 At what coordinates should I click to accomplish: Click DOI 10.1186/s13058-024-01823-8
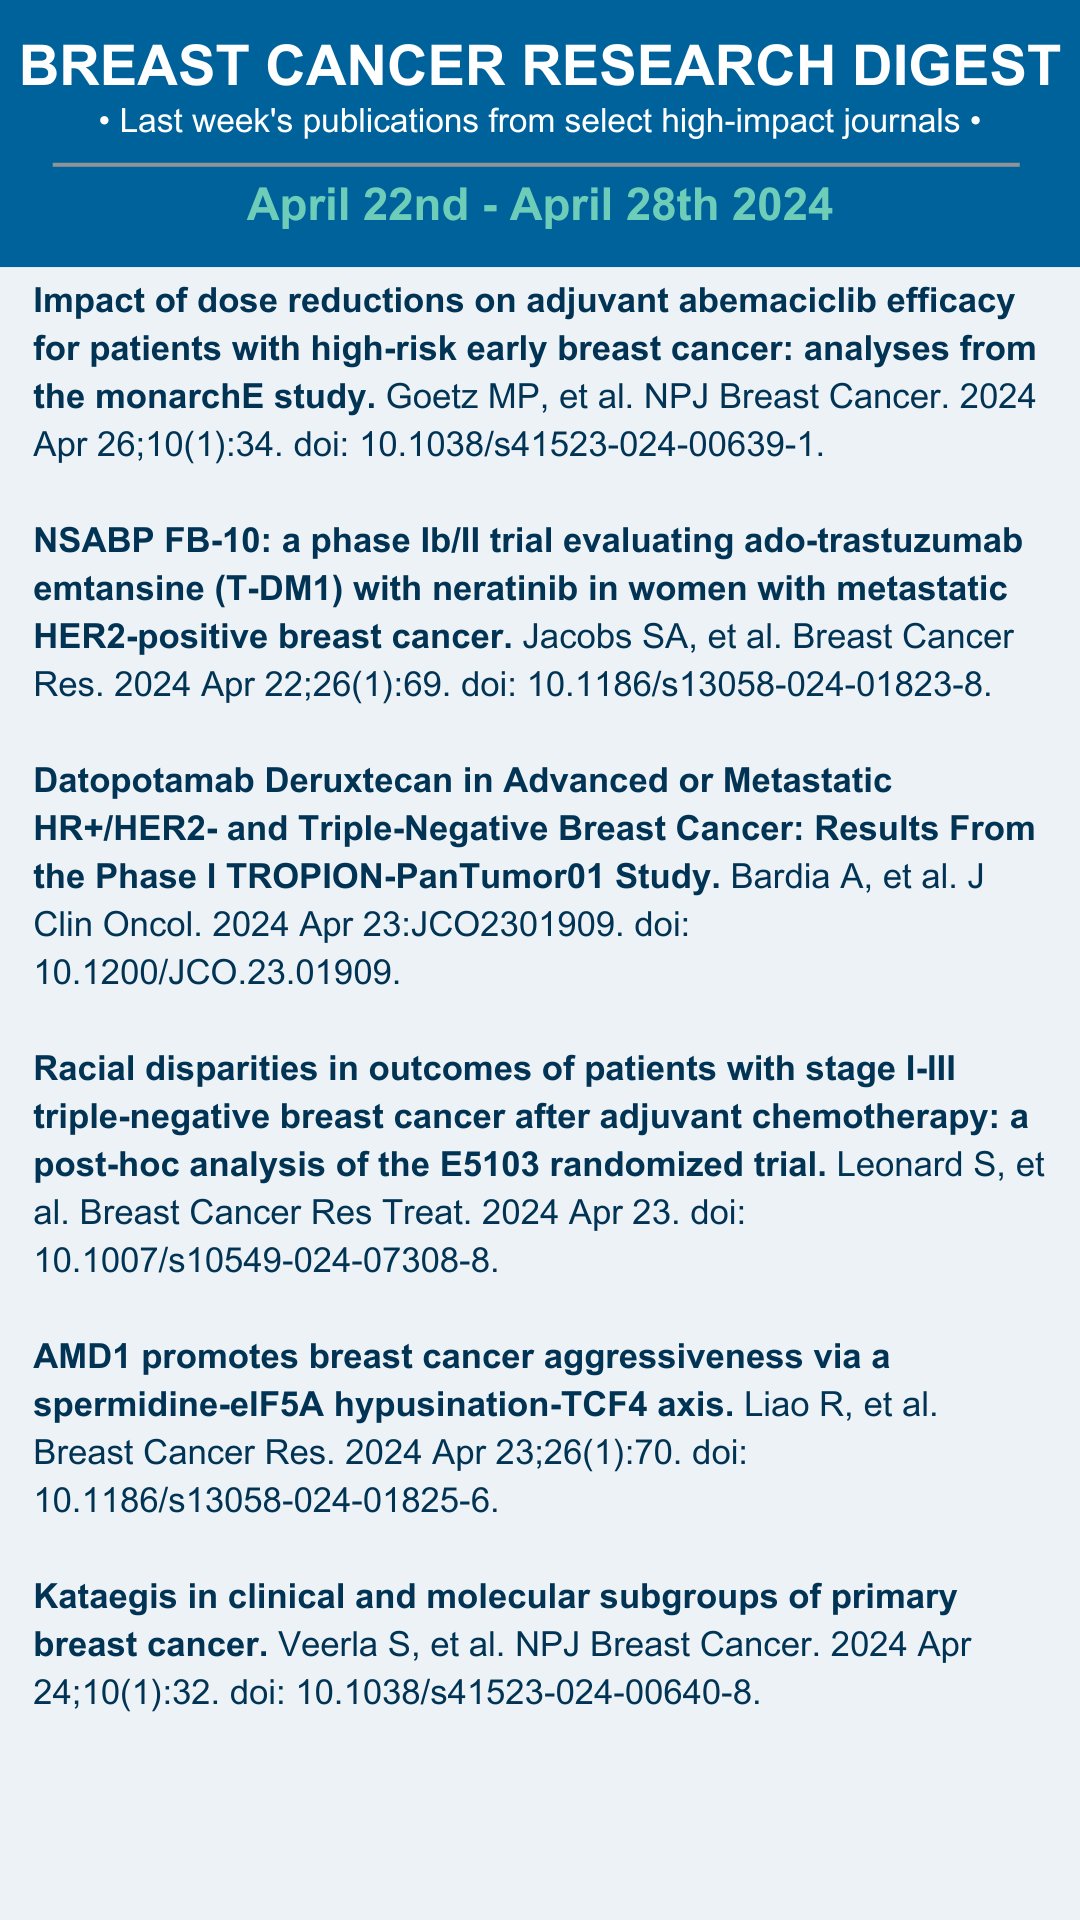(759, 685)
